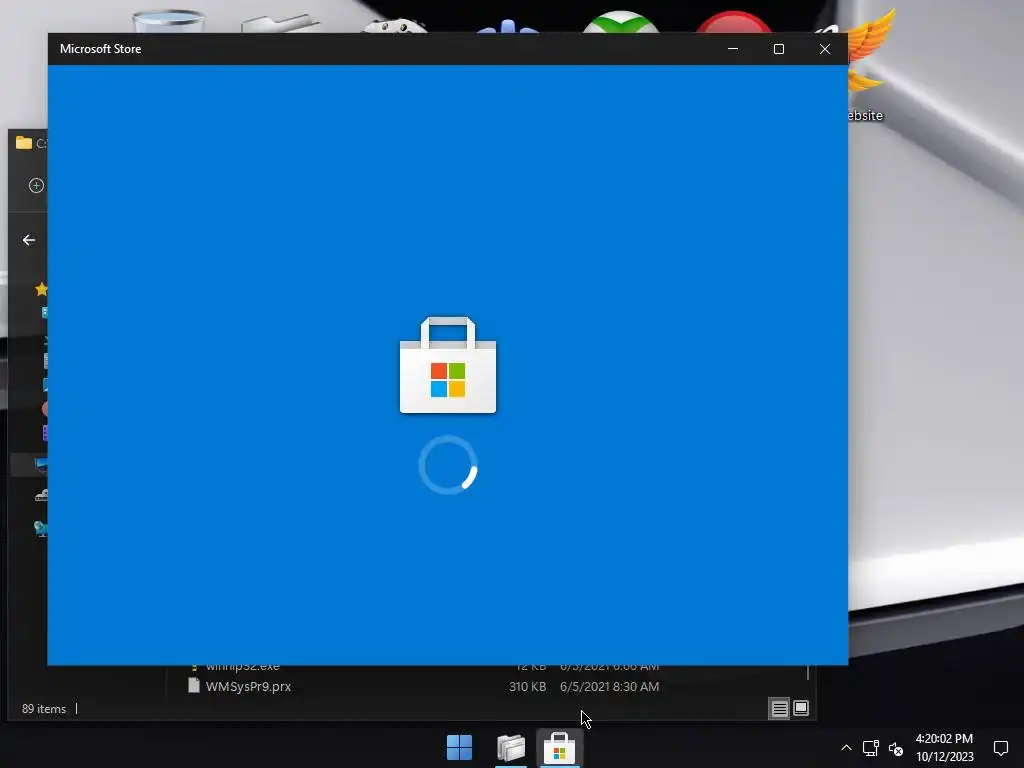Switch File Explorer to large thumbnails view
This screenshot has width=1024, height=768.
pyautogui.click(x=801, y=709)
